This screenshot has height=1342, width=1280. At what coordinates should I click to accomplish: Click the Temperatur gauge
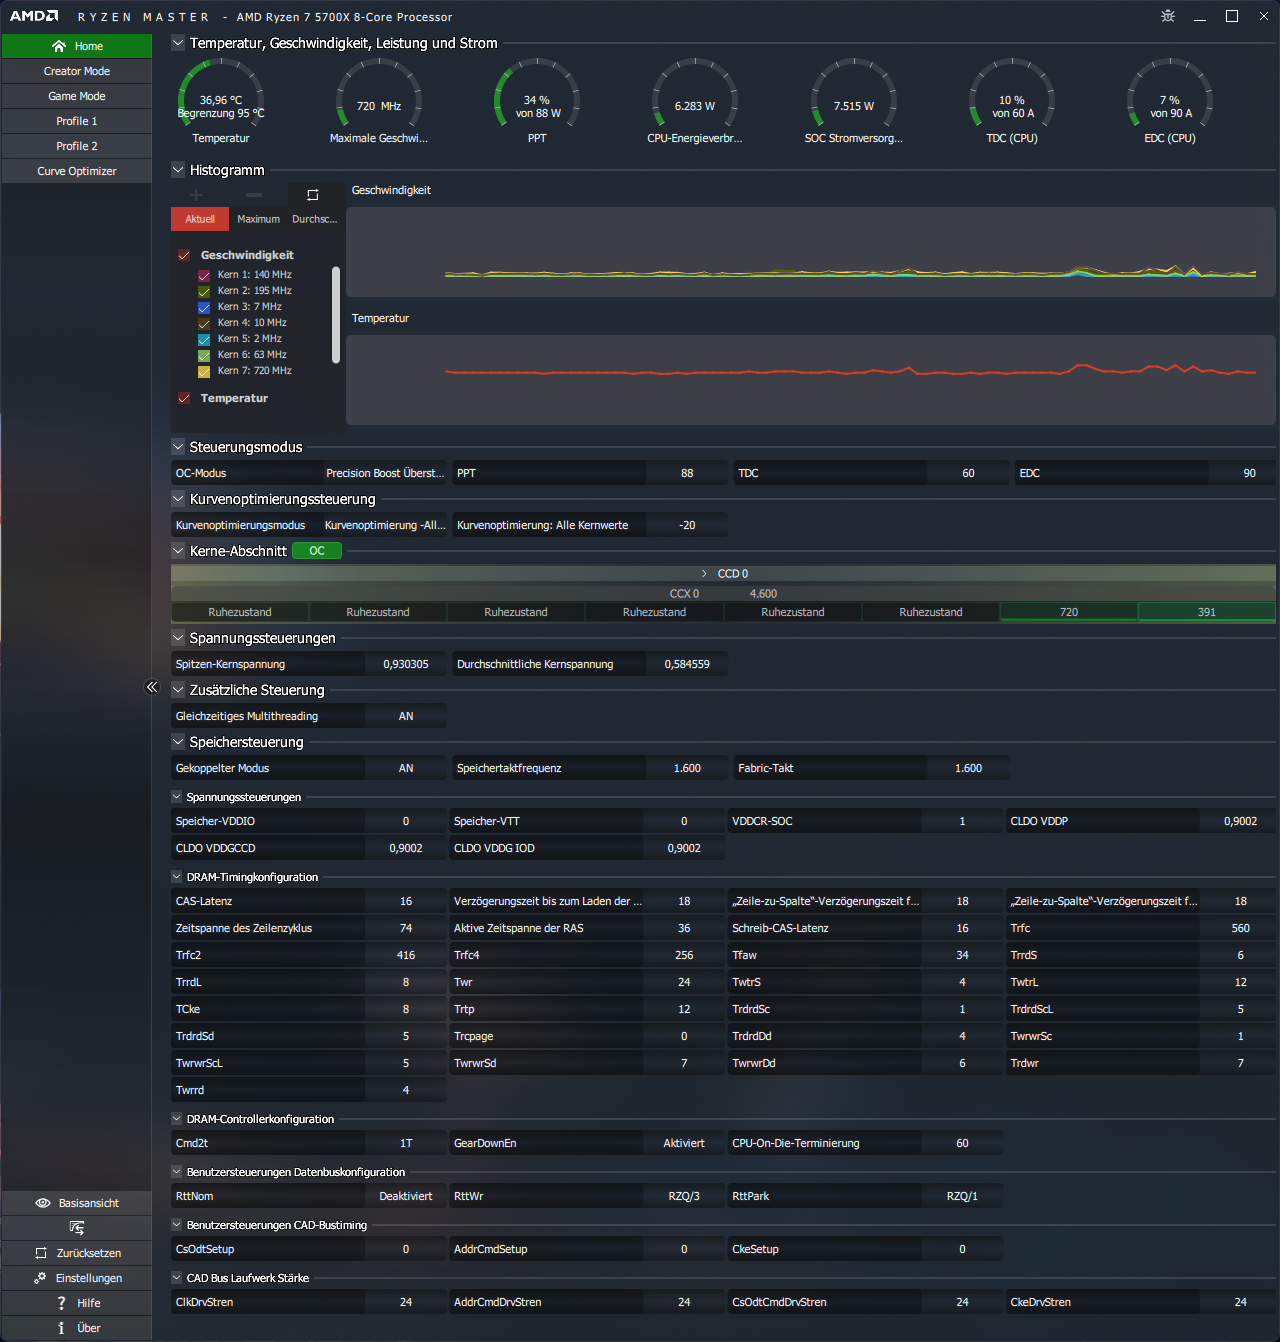click(221, 102)
